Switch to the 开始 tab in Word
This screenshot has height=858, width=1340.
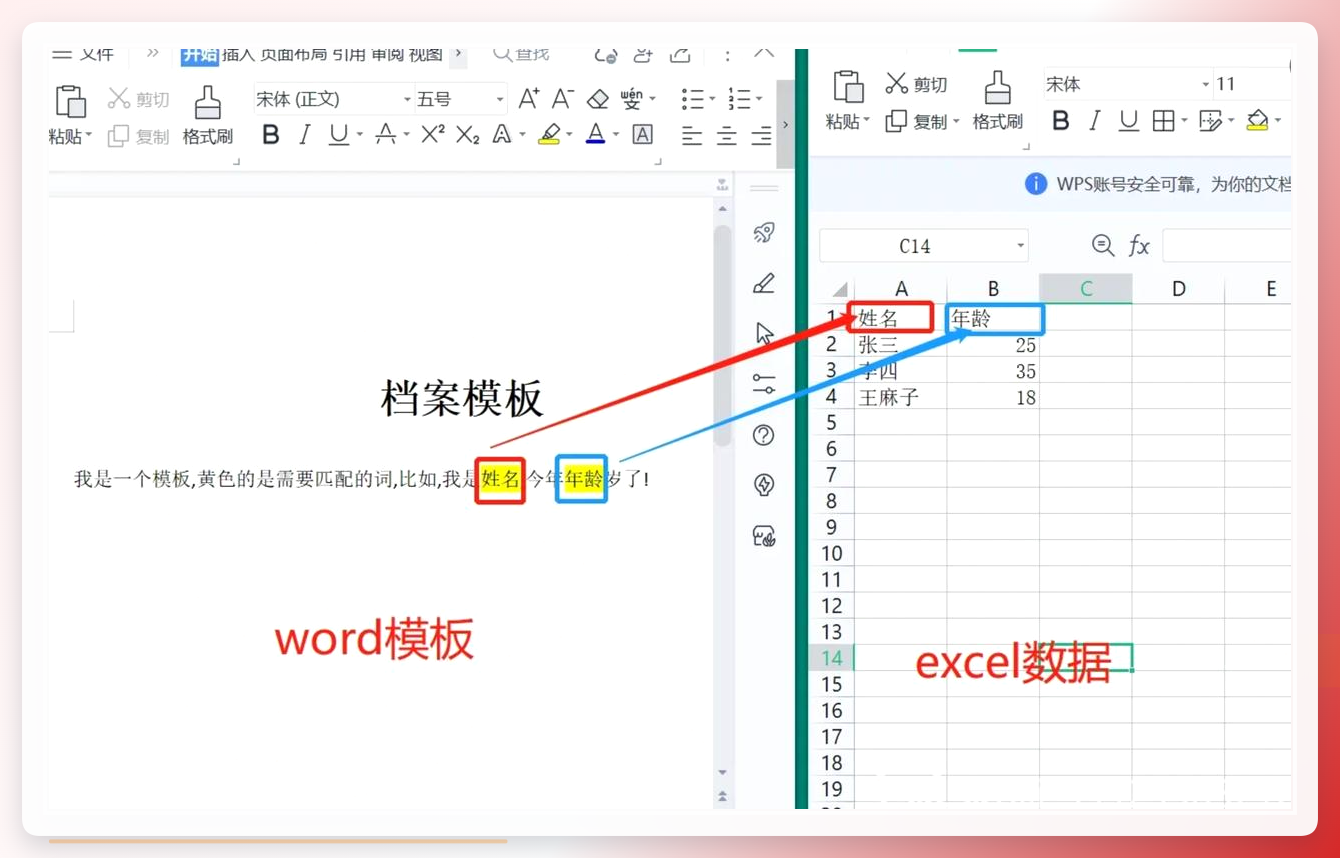click(x=200, y=54)
